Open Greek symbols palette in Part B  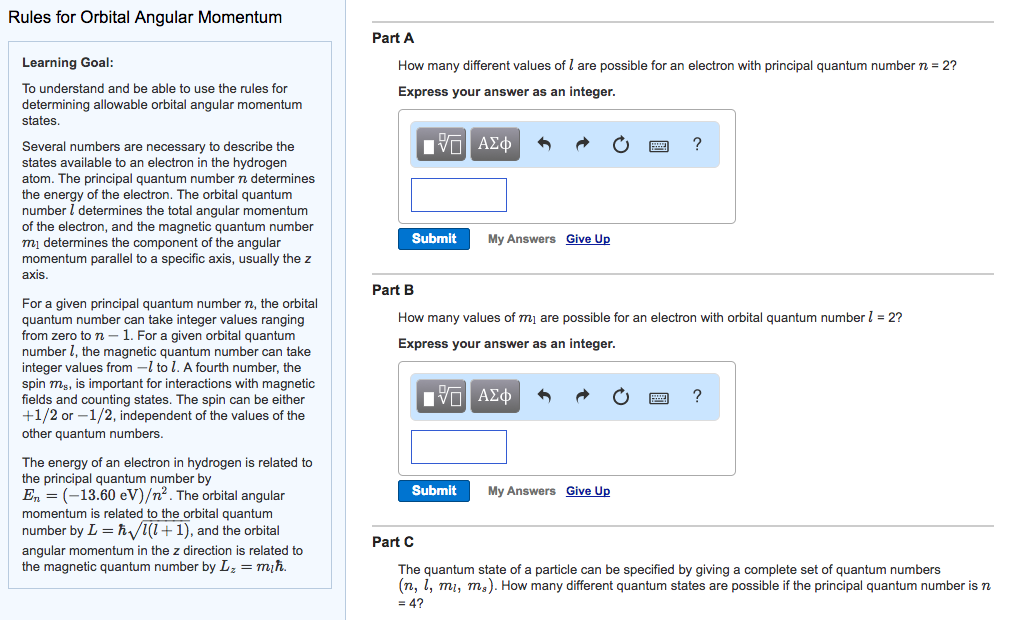coord(495,397)
